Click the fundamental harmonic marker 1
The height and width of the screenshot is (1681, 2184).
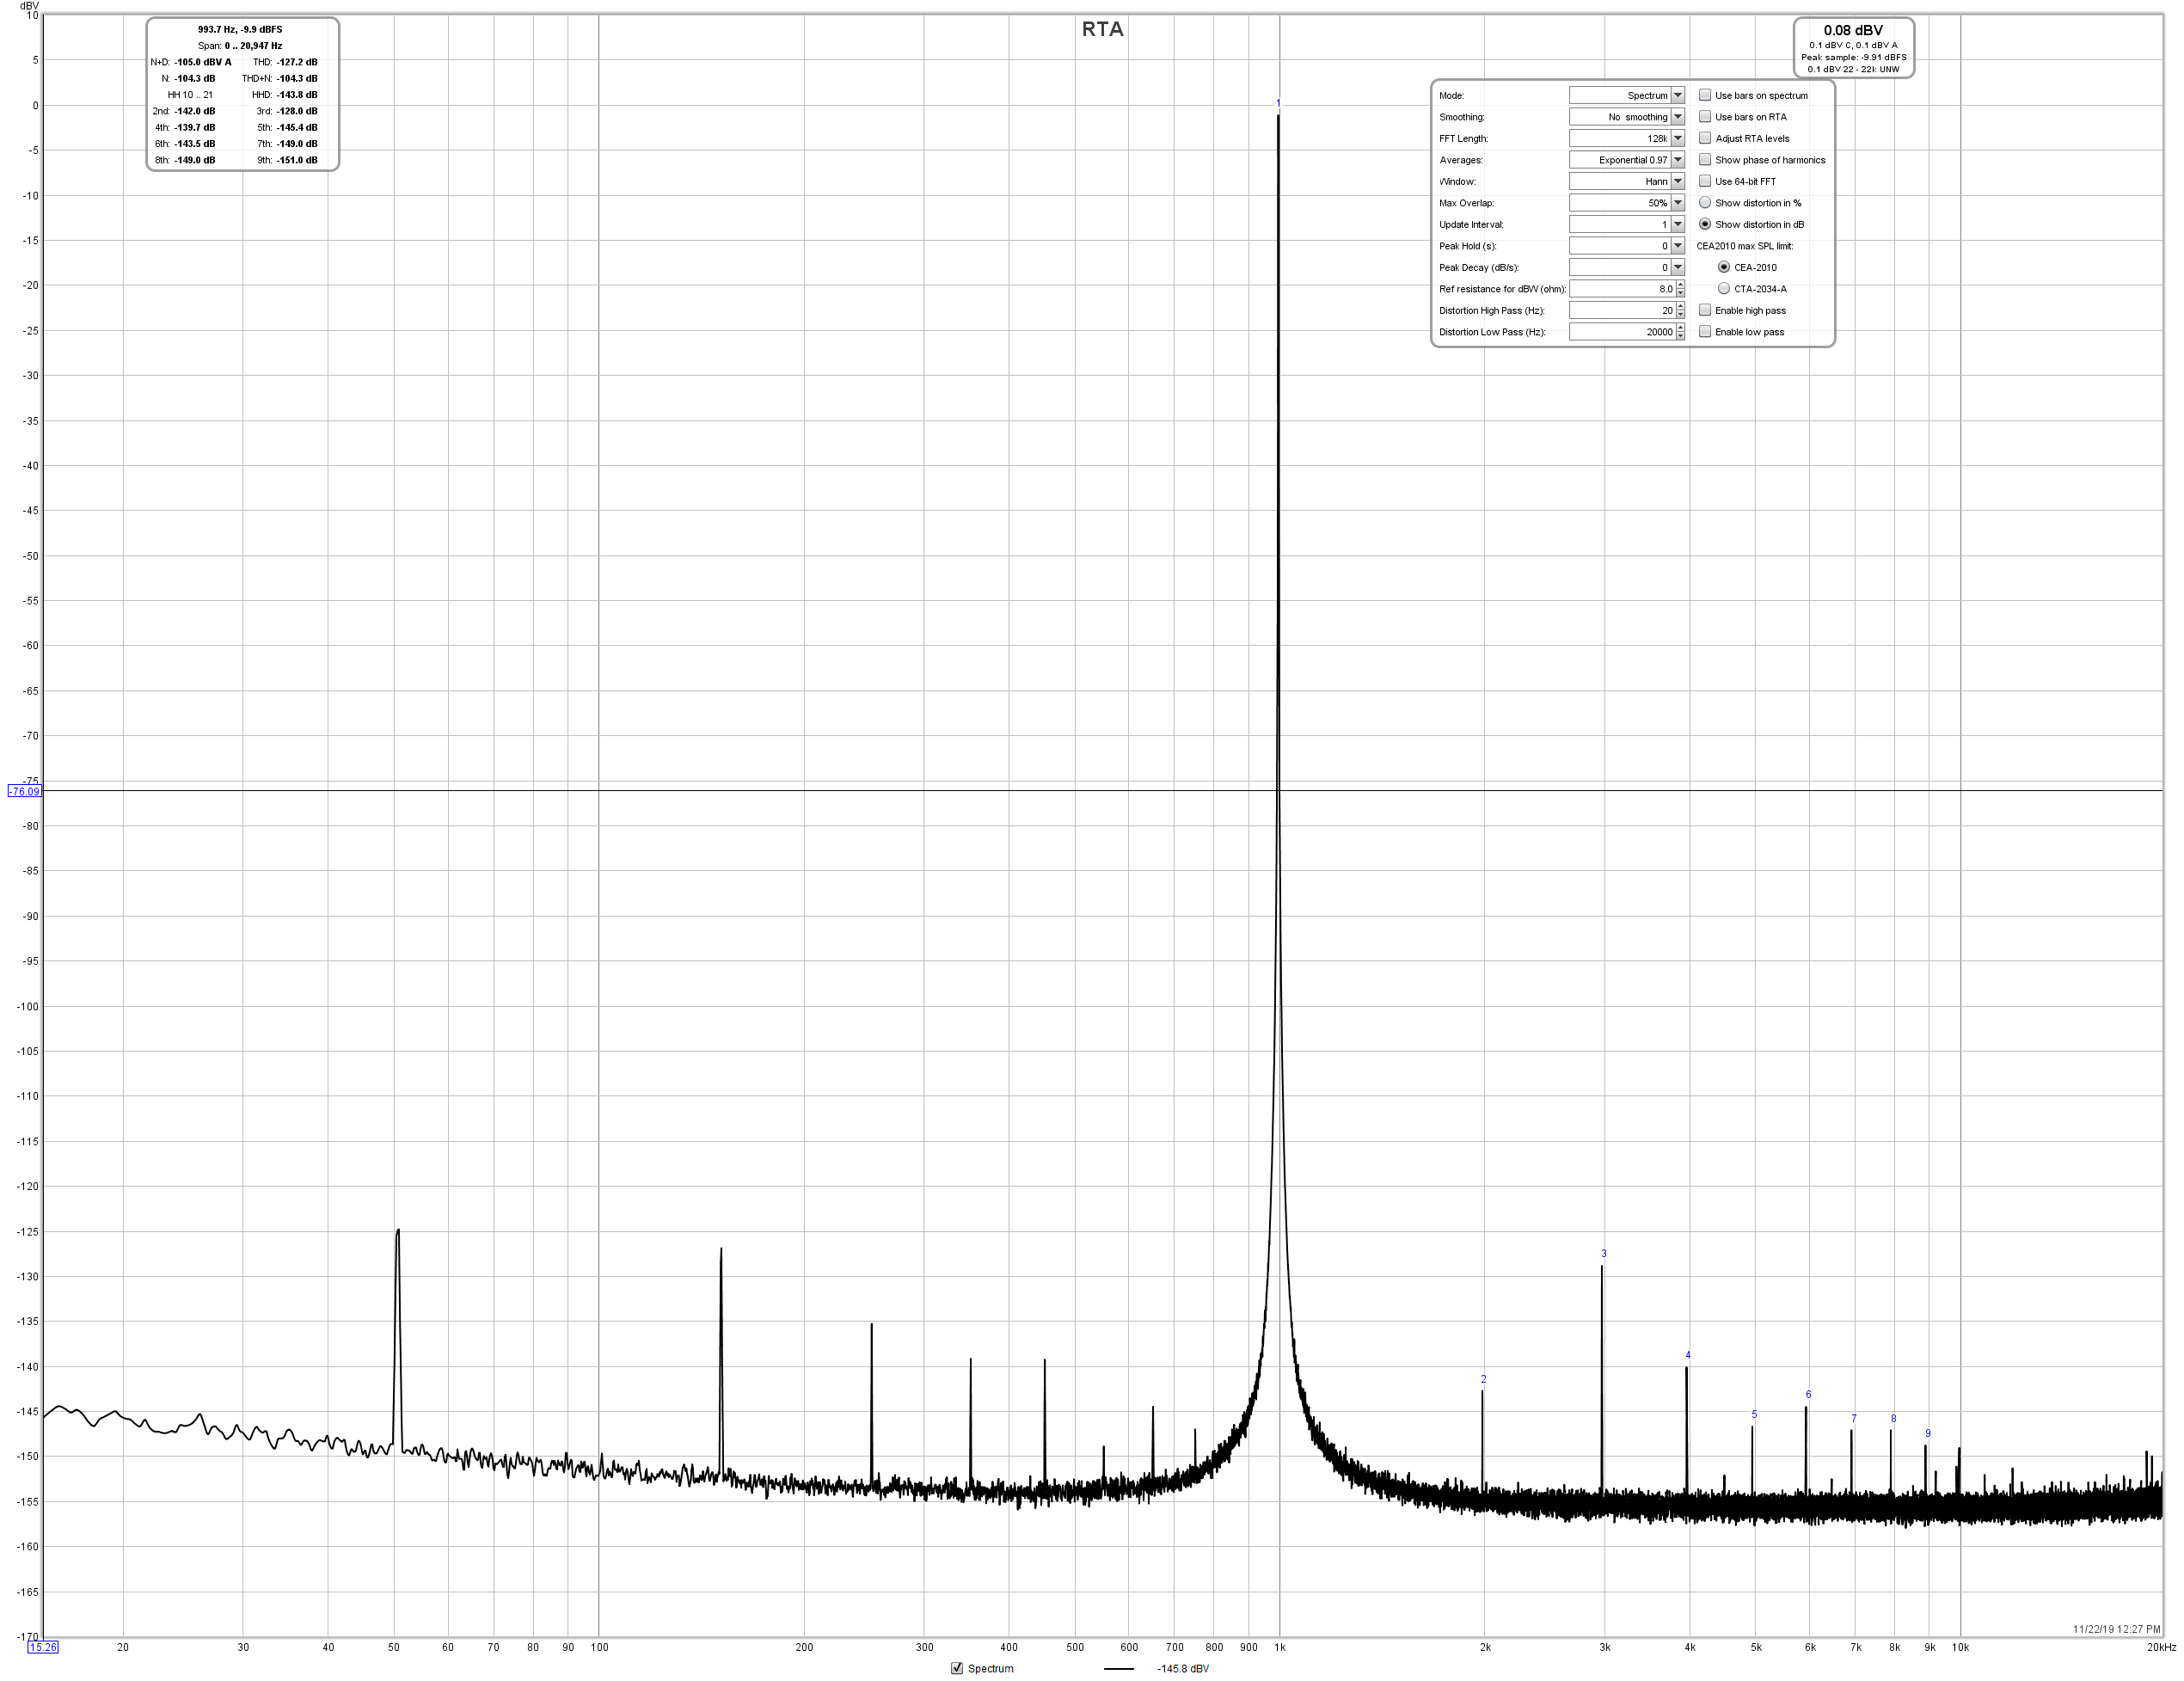tap(1278, 104)
